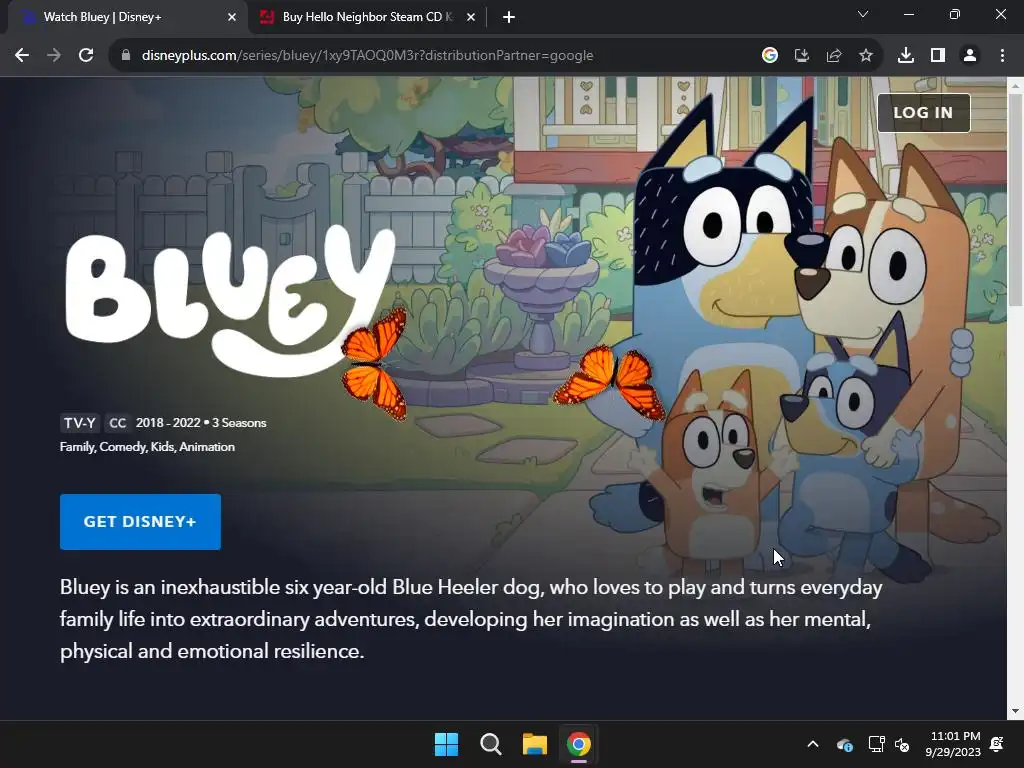Click the muted volume tray icon

(x=902, y=744)
